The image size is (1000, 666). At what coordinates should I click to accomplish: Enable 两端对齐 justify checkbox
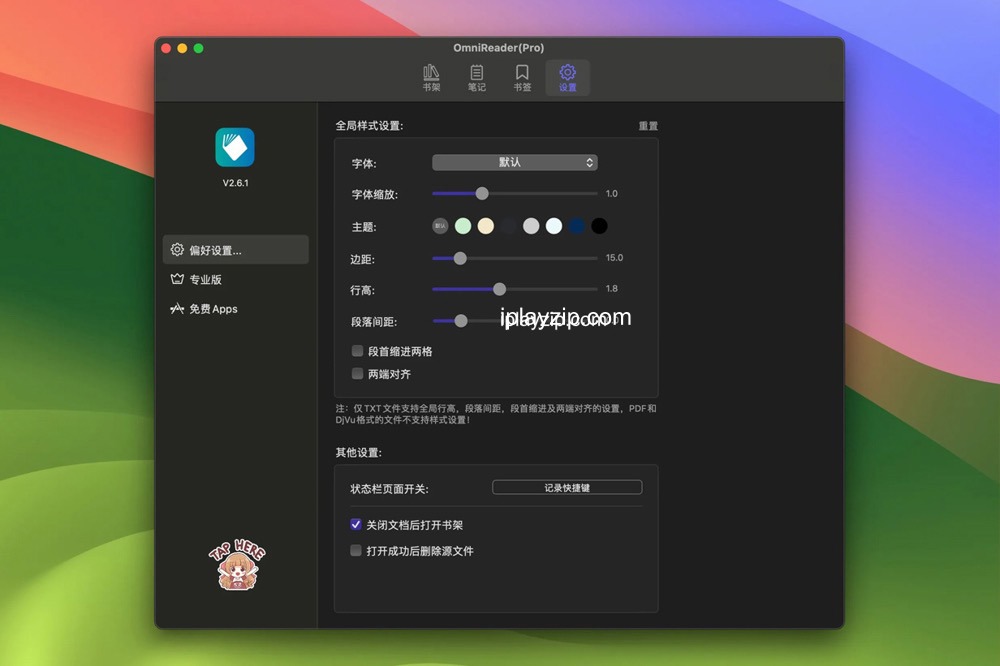click(357, 374)
